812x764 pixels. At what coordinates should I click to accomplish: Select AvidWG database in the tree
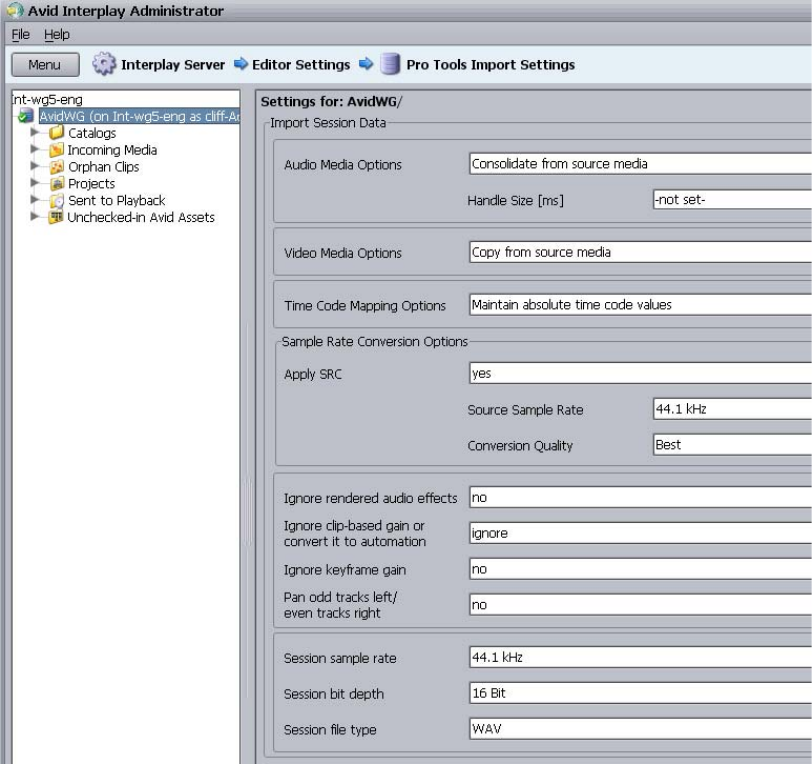point(140,116)
